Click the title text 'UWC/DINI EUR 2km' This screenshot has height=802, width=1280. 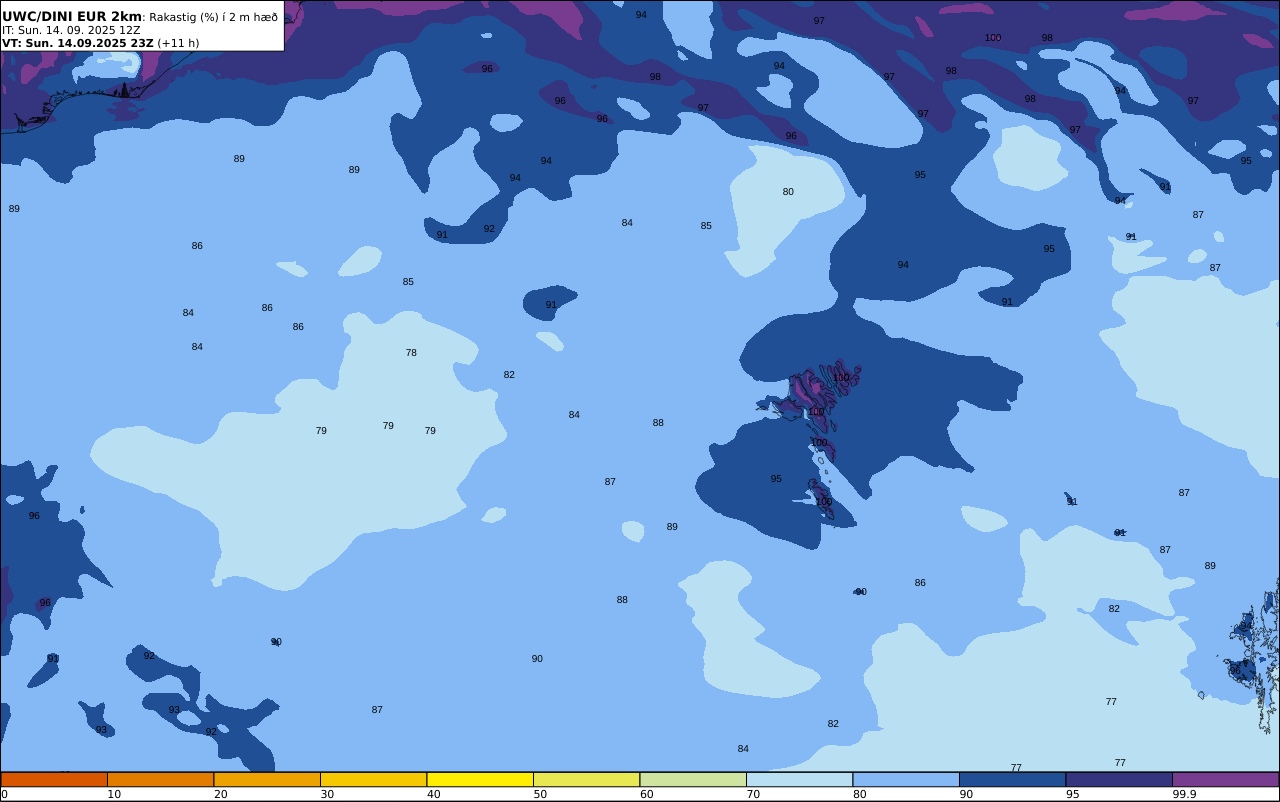[x=72, y=16]
